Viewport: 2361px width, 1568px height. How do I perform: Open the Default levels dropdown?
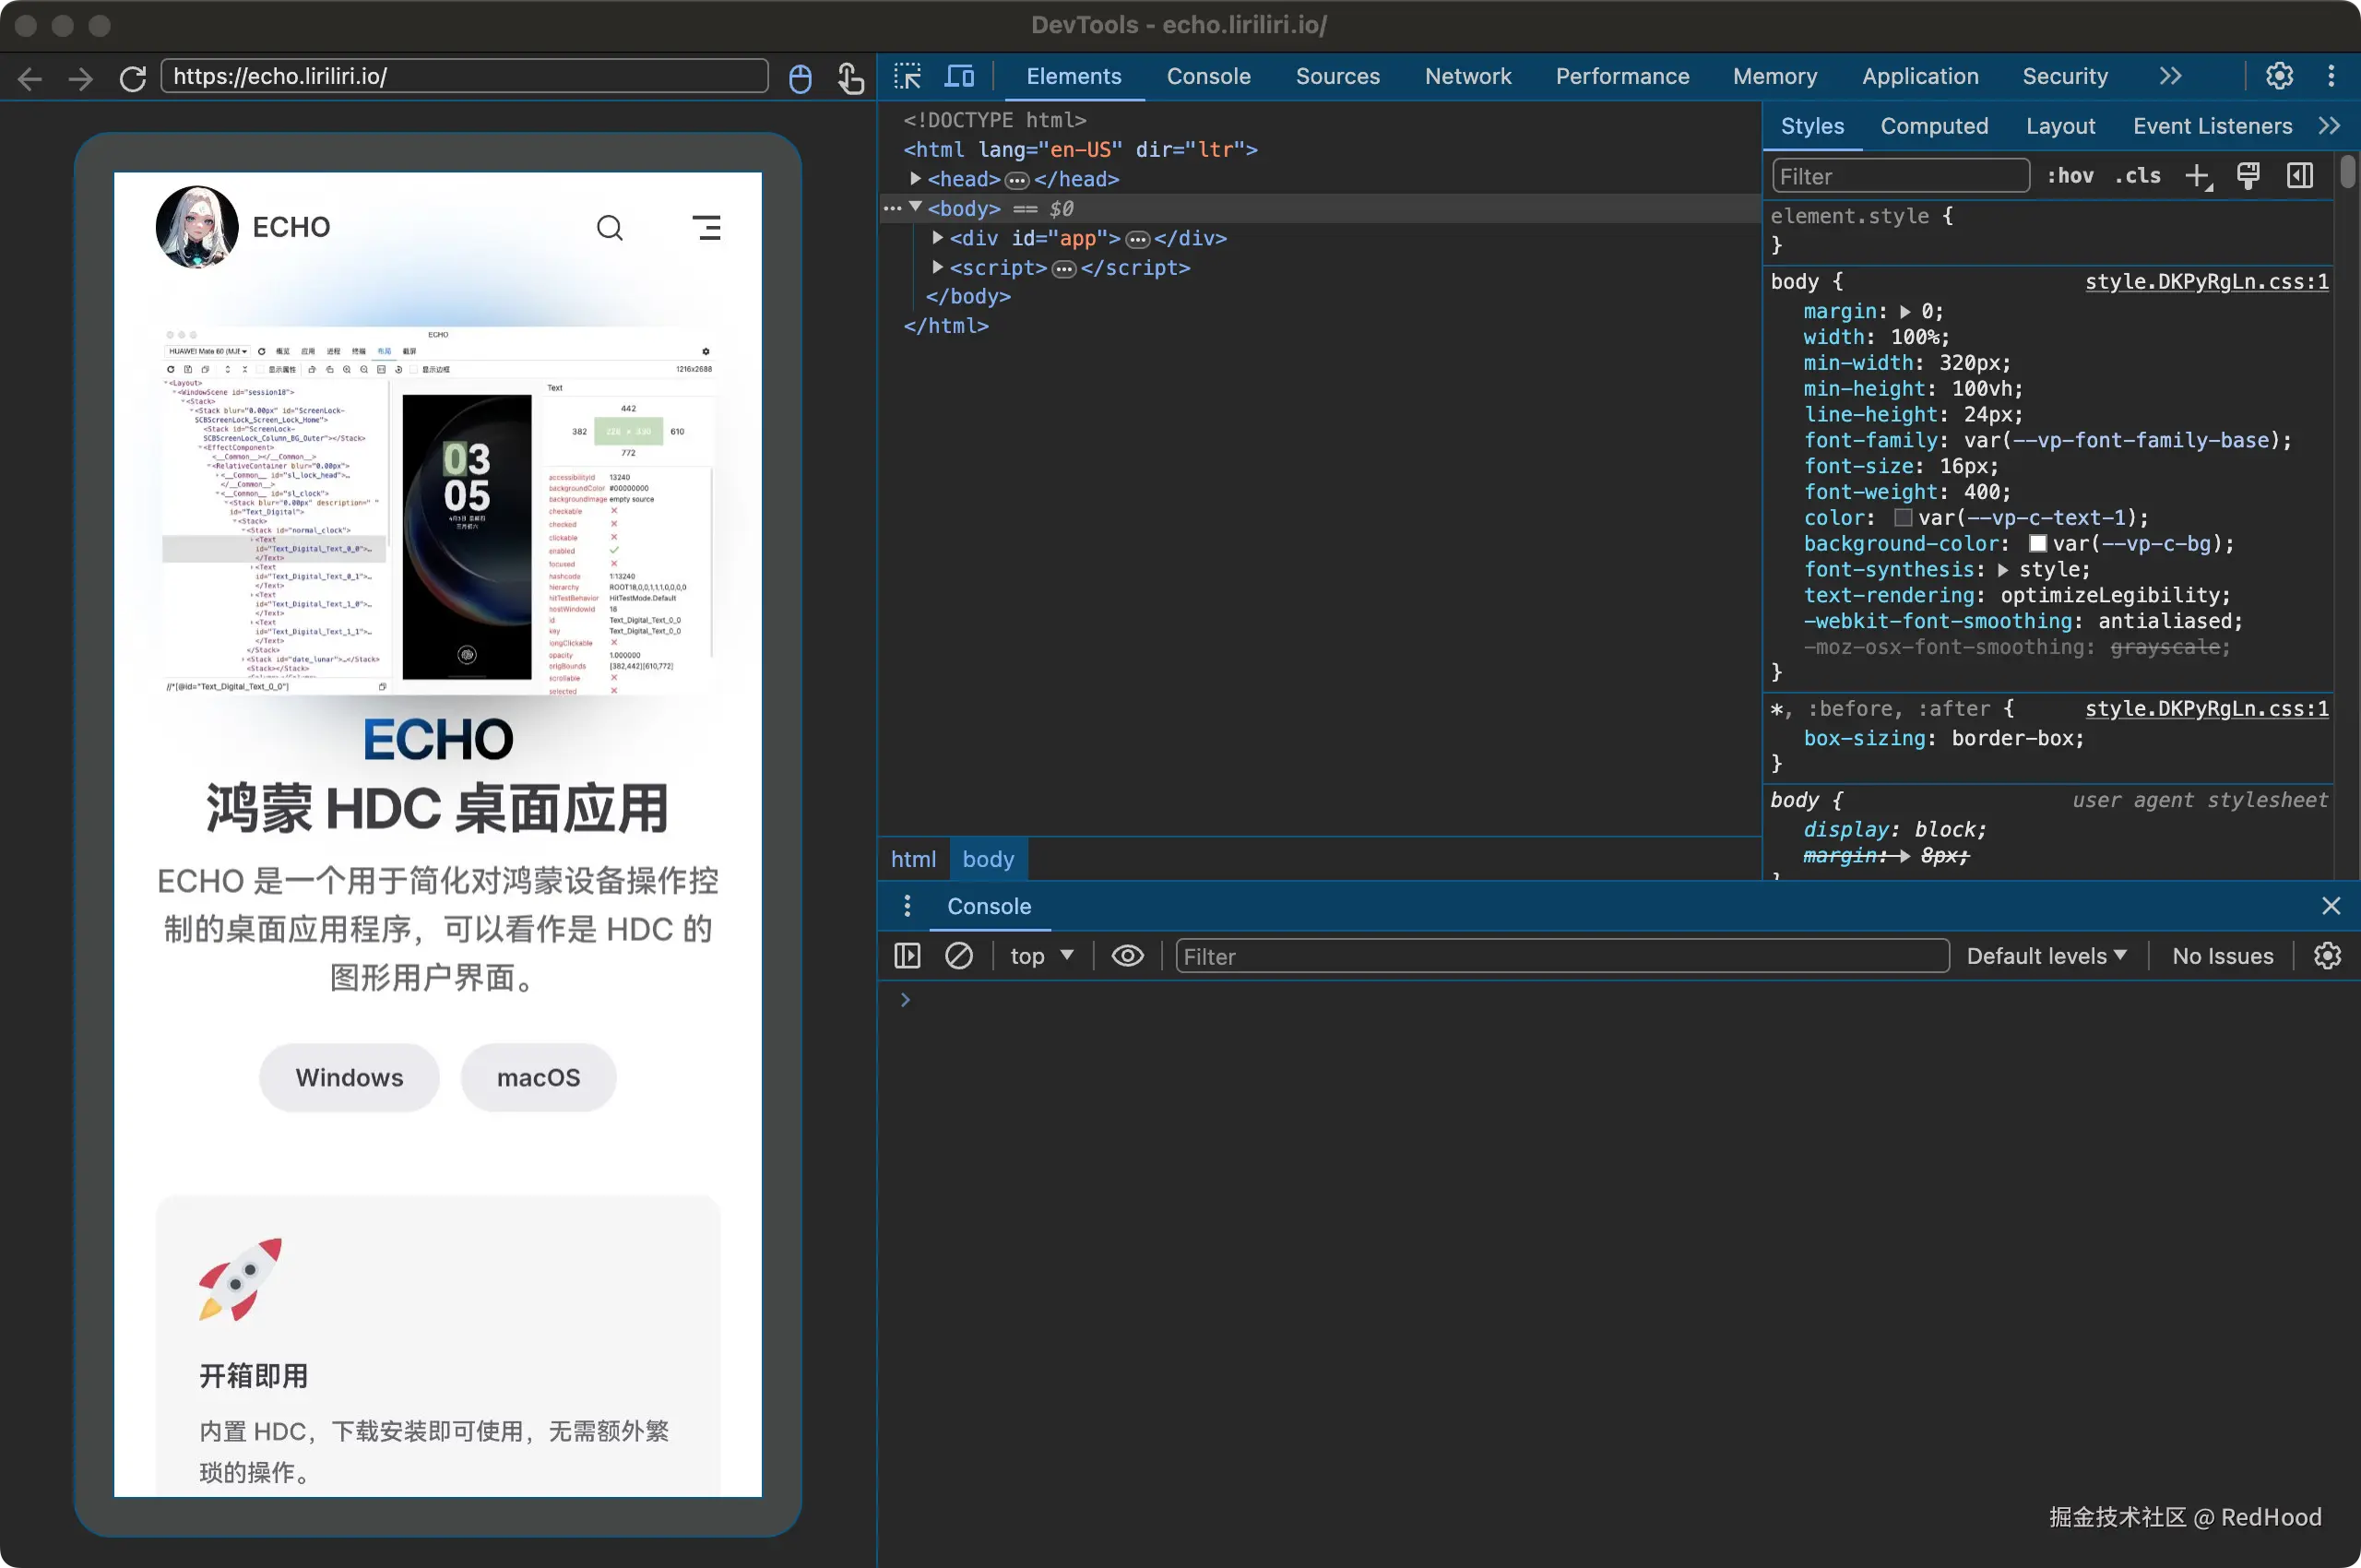coord(2046,956)
